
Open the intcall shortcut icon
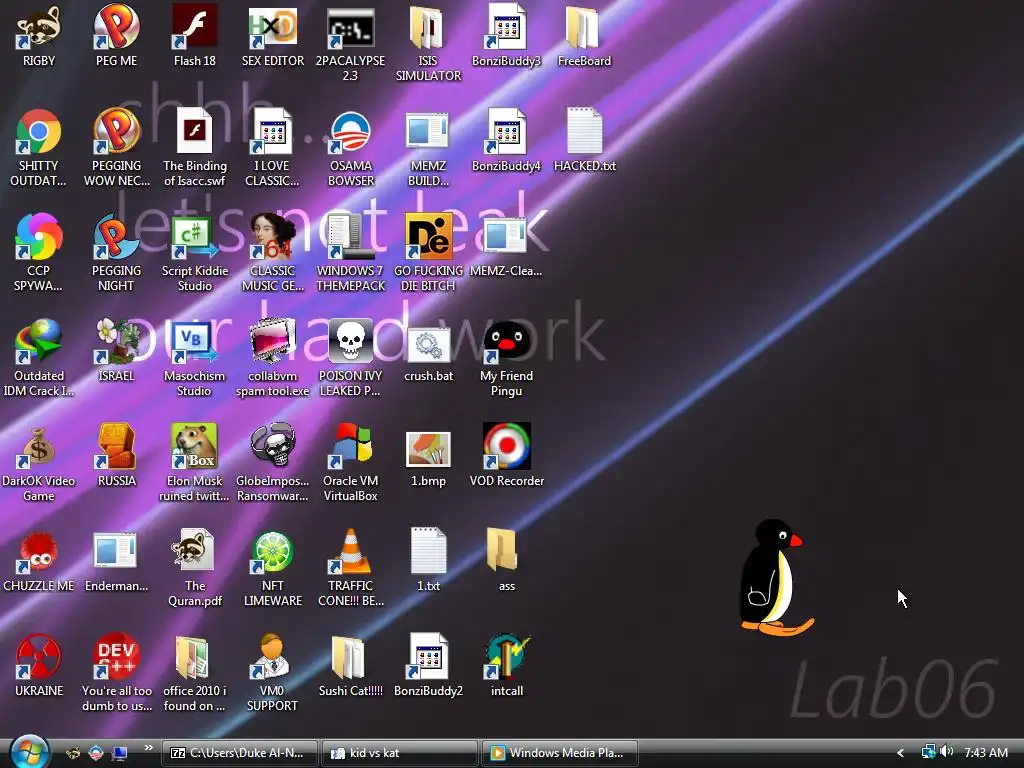(506, 656)
